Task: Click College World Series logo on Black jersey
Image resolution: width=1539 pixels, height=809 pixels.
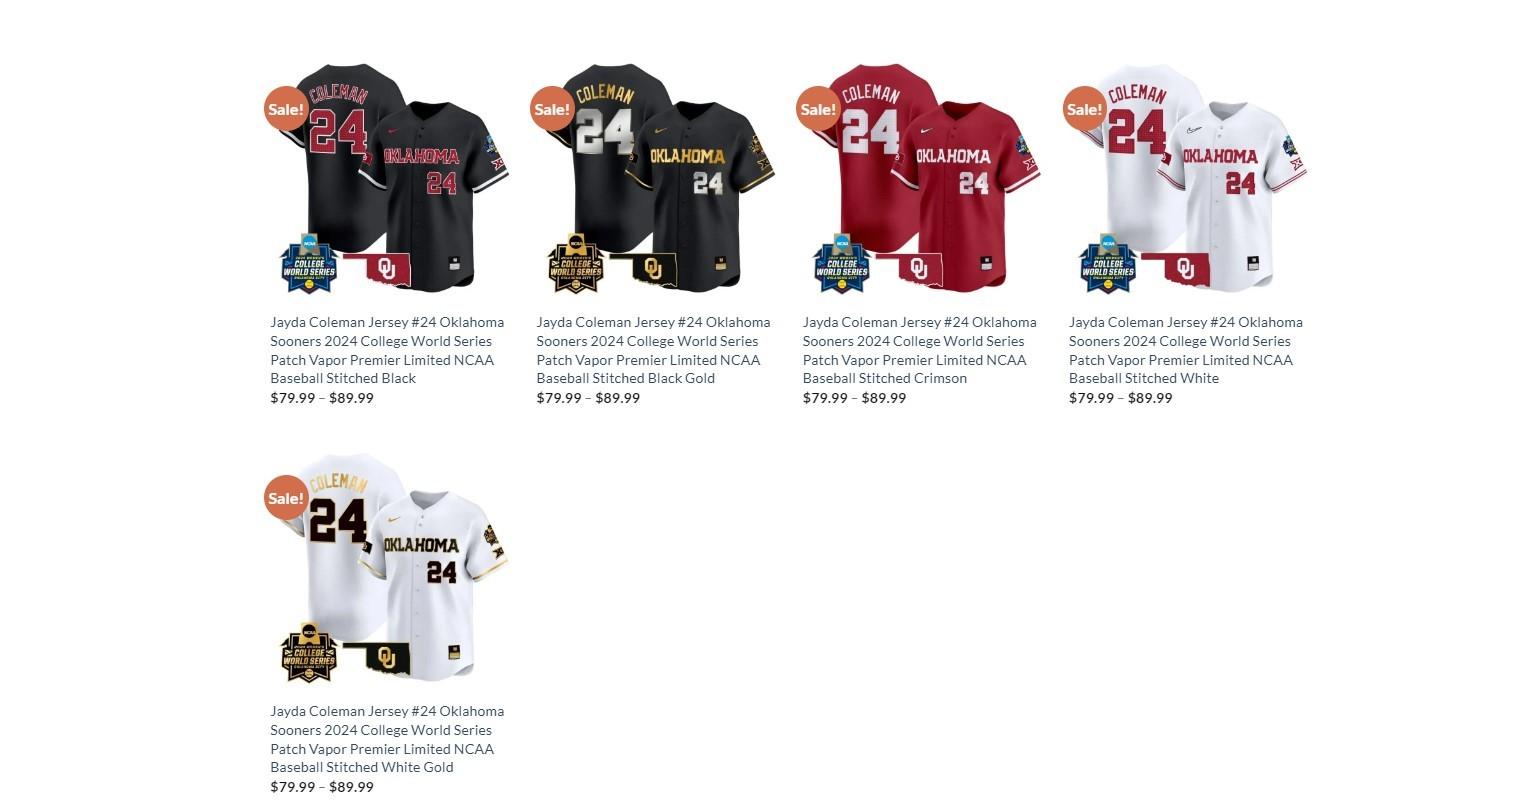Action: click(x=308, y=263)
